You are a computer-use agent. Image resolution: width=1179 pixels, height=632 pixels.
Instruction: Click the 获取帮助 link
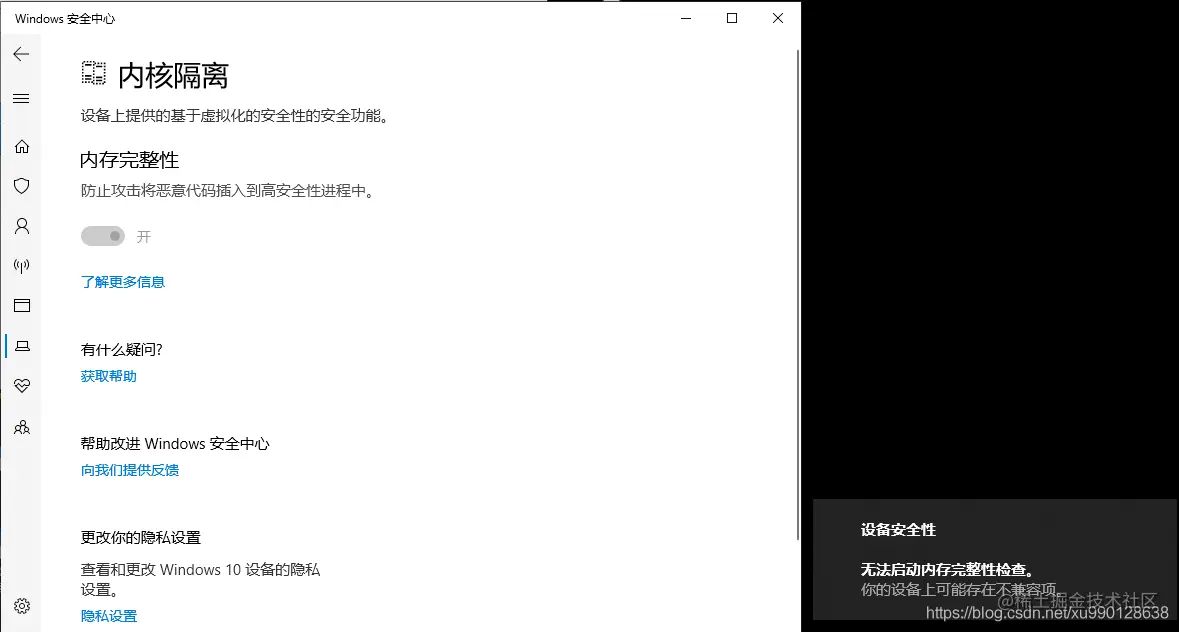pyautogui.click(x=108, y=376)
